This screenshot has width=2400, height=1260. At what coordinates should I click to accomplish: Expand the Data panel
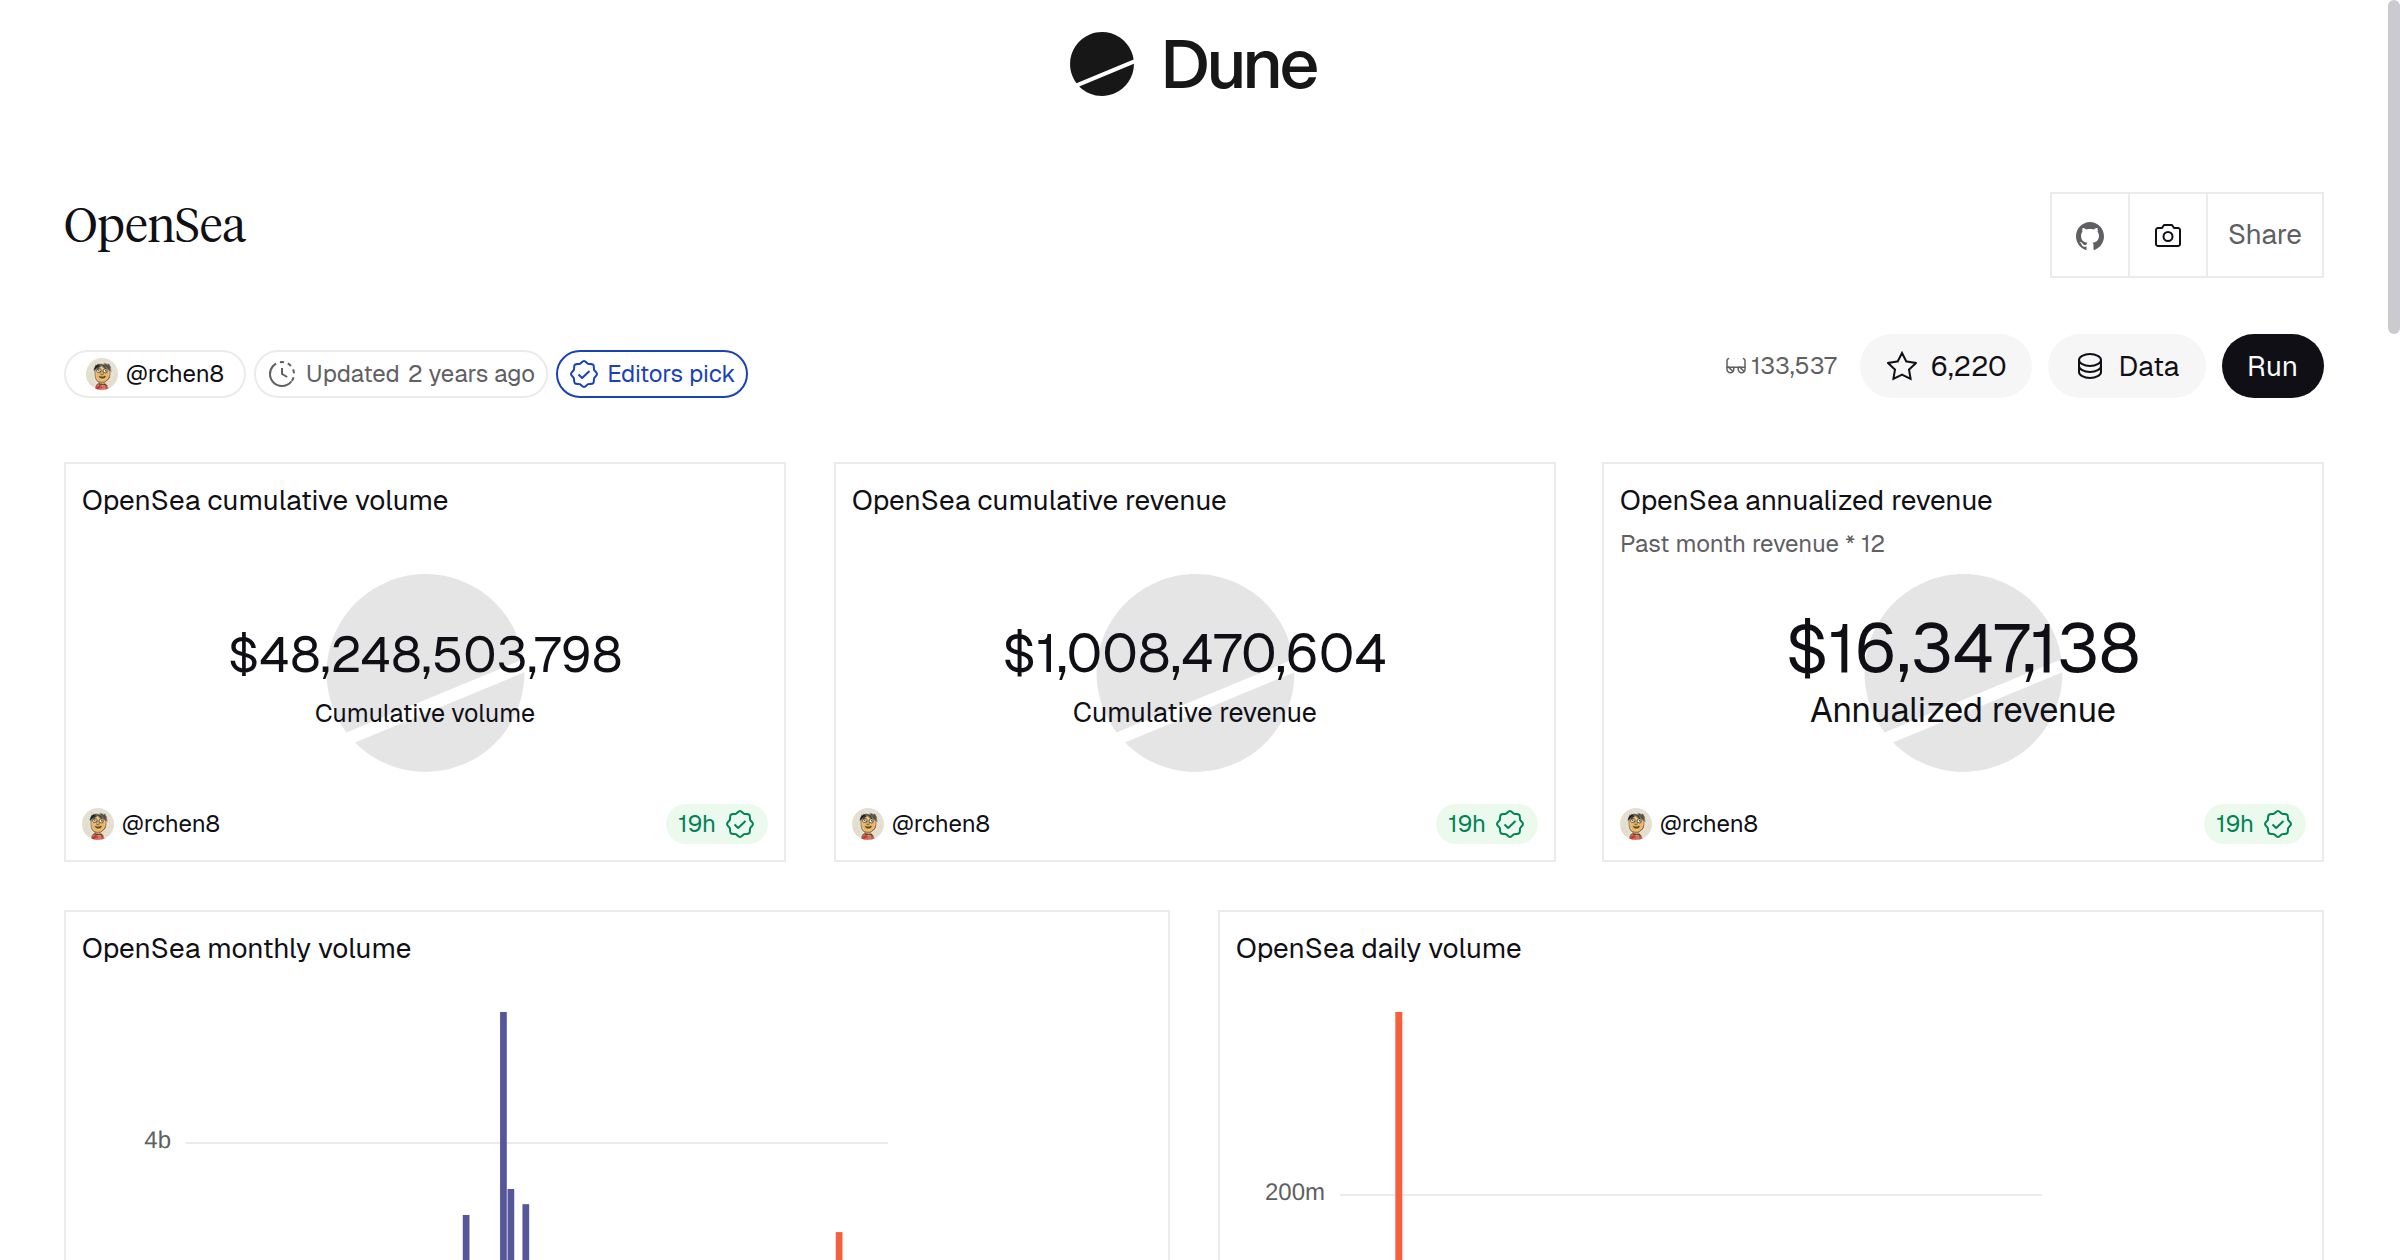pyautogui.click(x=2127, y=366)
